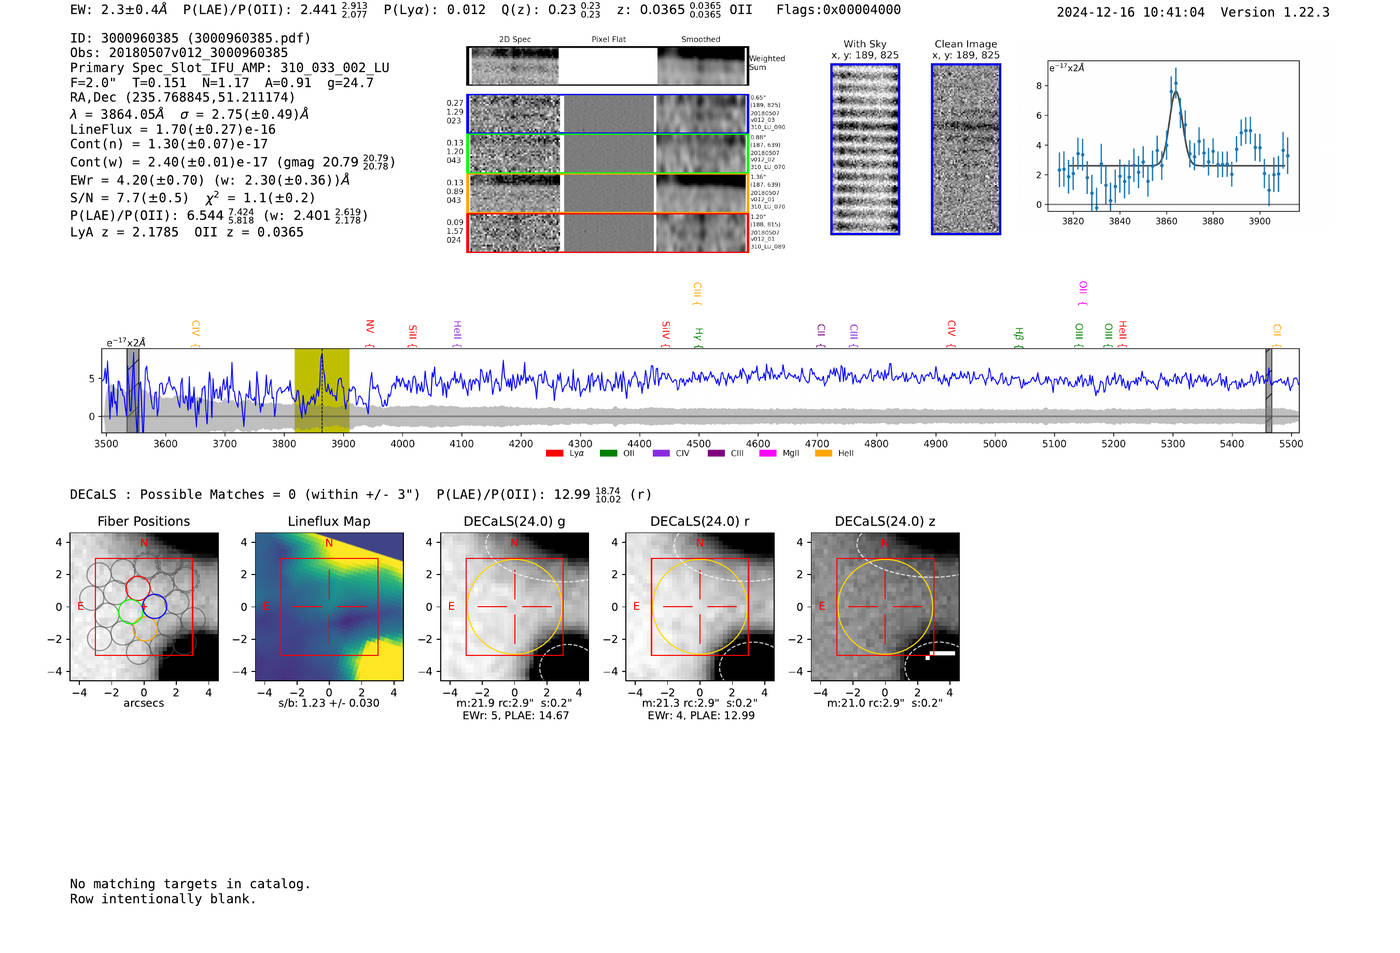Click the 'Flags:0x00004000' header text
The width and height of the screenshot is (1400, 953).
tap(838, 10)
